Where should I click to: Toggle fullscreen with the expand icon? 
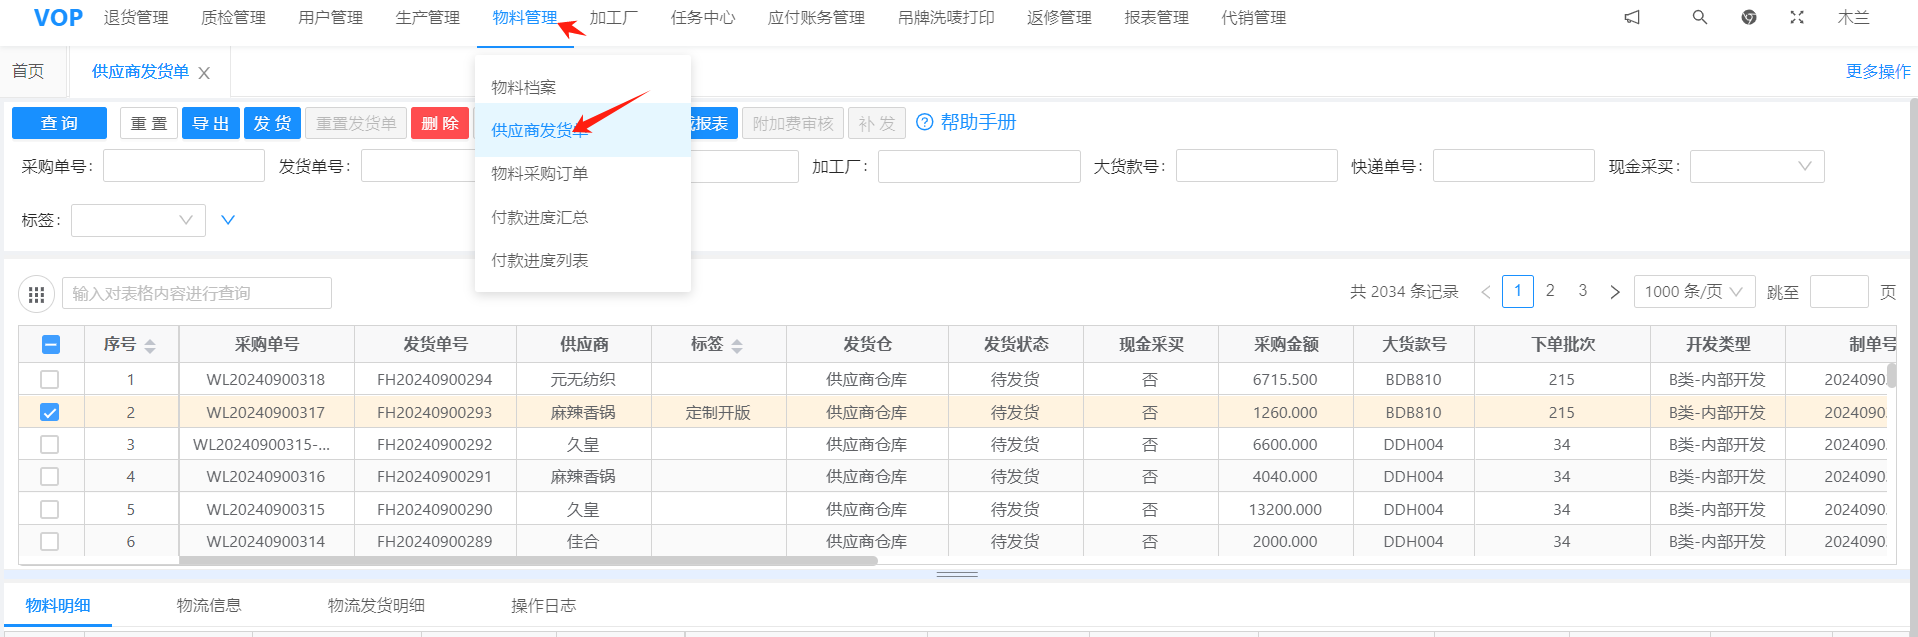tap(1797, 17)
